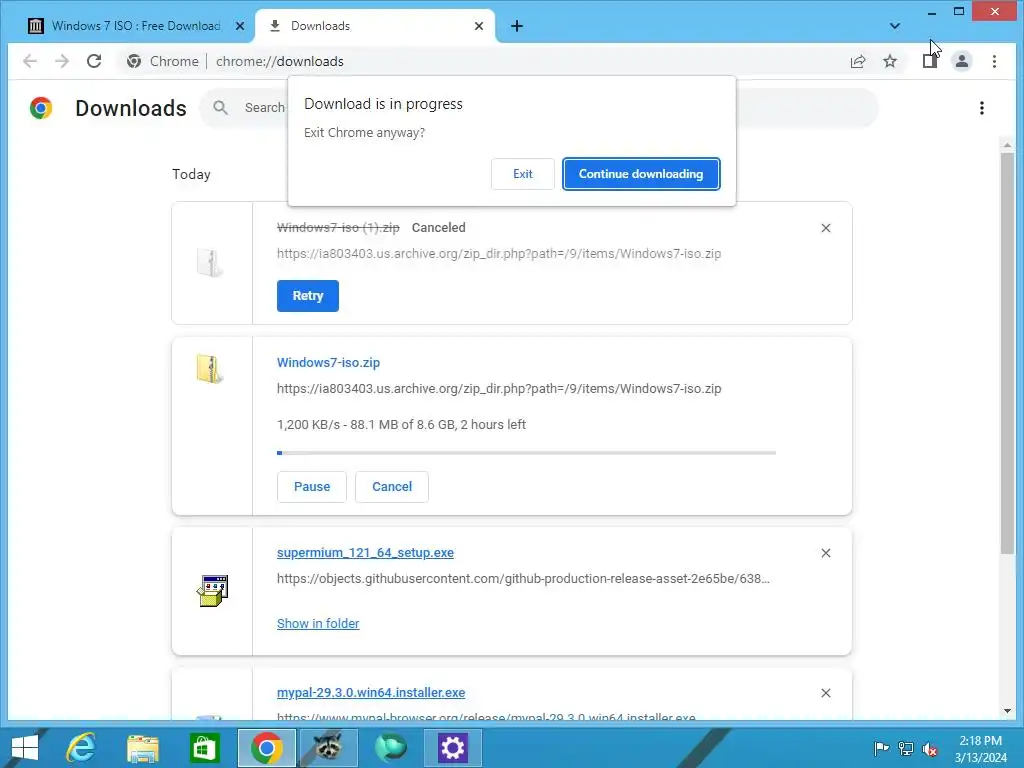Open the profile avatar menu
The height and width of the screenshot is (768, 1024).
961,61
